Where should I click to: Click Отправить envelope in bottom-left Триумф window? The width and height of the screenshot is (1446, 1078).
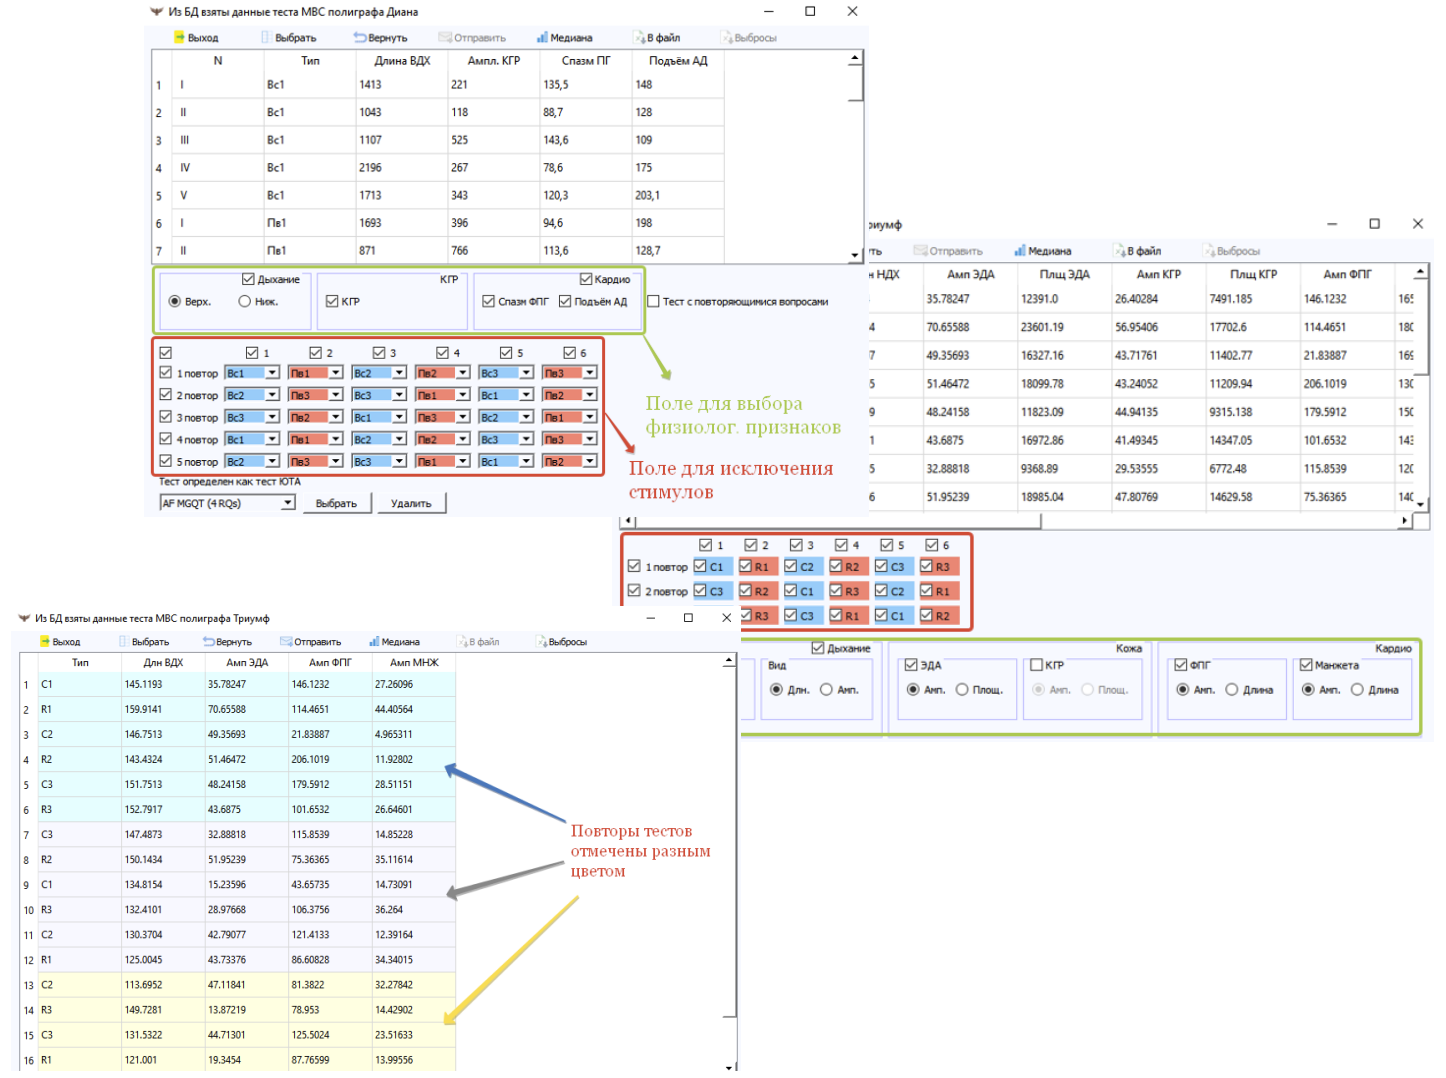(x=286, y=642)
